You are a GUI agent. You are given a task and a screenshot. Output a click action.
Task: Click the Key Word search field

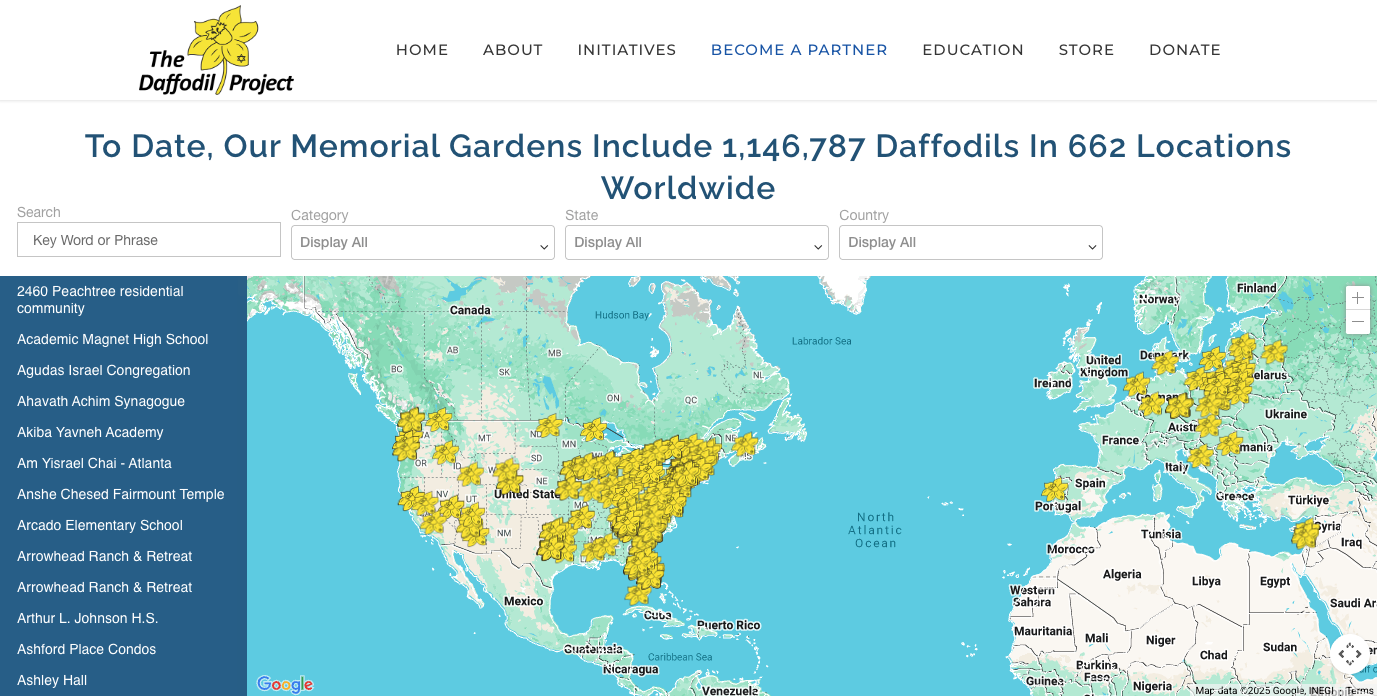pyautogui.click(x=149, y=240)
